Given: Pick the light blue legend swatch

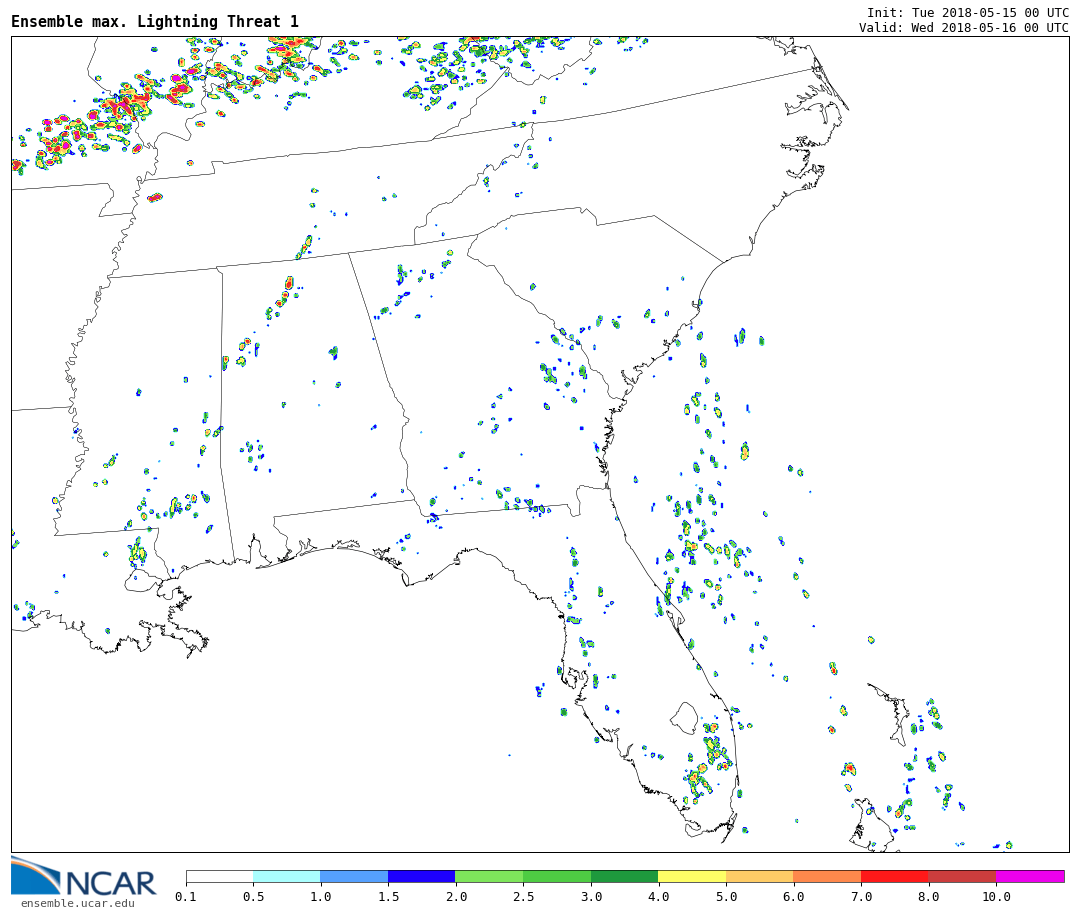Looking at the screenshot, I should pos(355,876).
